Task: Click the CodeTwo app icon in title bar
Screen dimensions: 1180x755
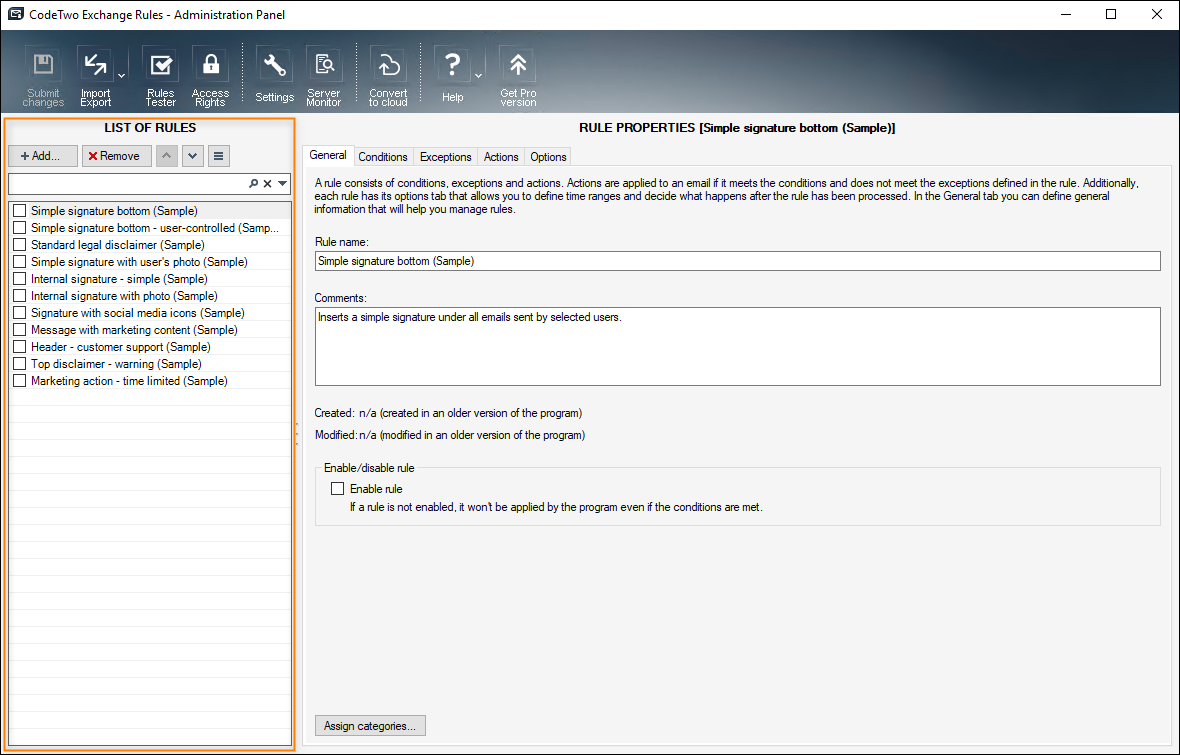Action: click(x=16, y=14)
